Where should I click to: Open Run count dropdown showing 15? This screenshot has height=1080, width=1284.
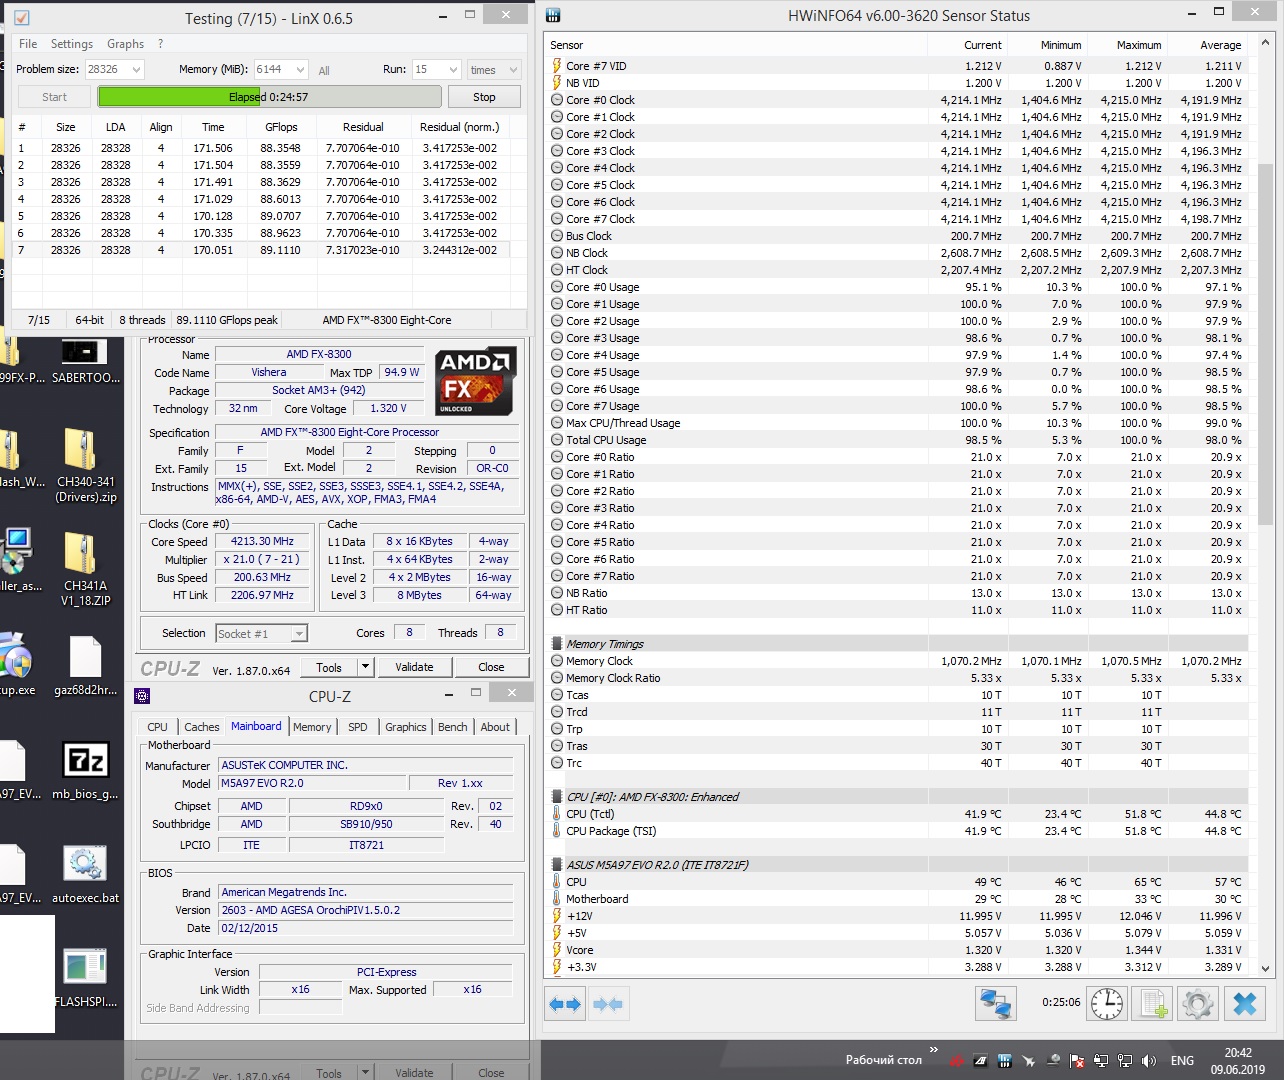tap(453, 69)
